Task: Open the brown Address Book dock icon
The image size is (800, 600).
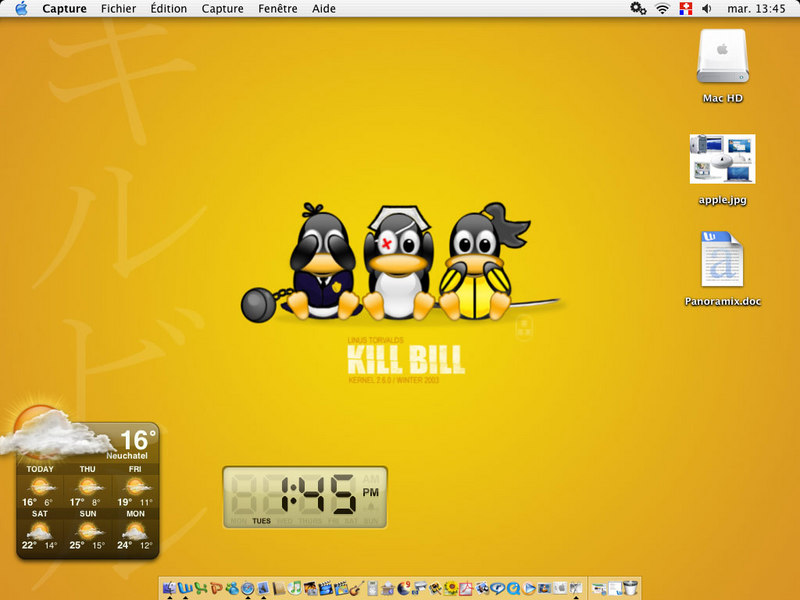Action: click(279, 588)
